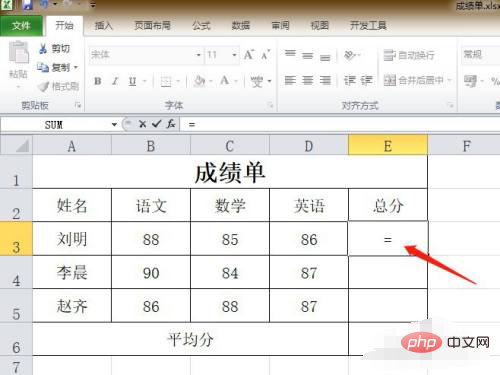Open the font name dropdown arrow

pos(198,55)
